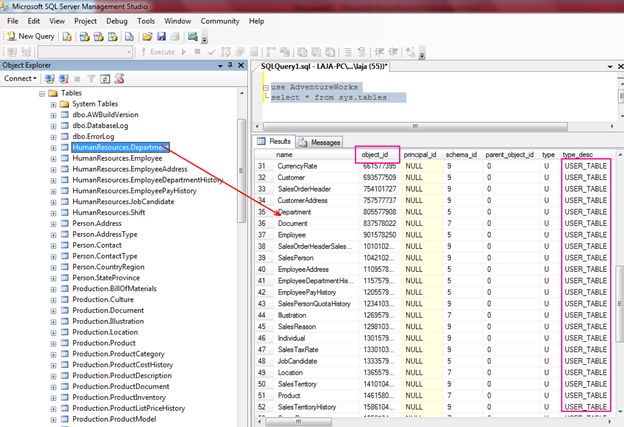Click the Filter funnel icon
The height and width of the screenshot is (427, 624).
(x=90, y=78)
